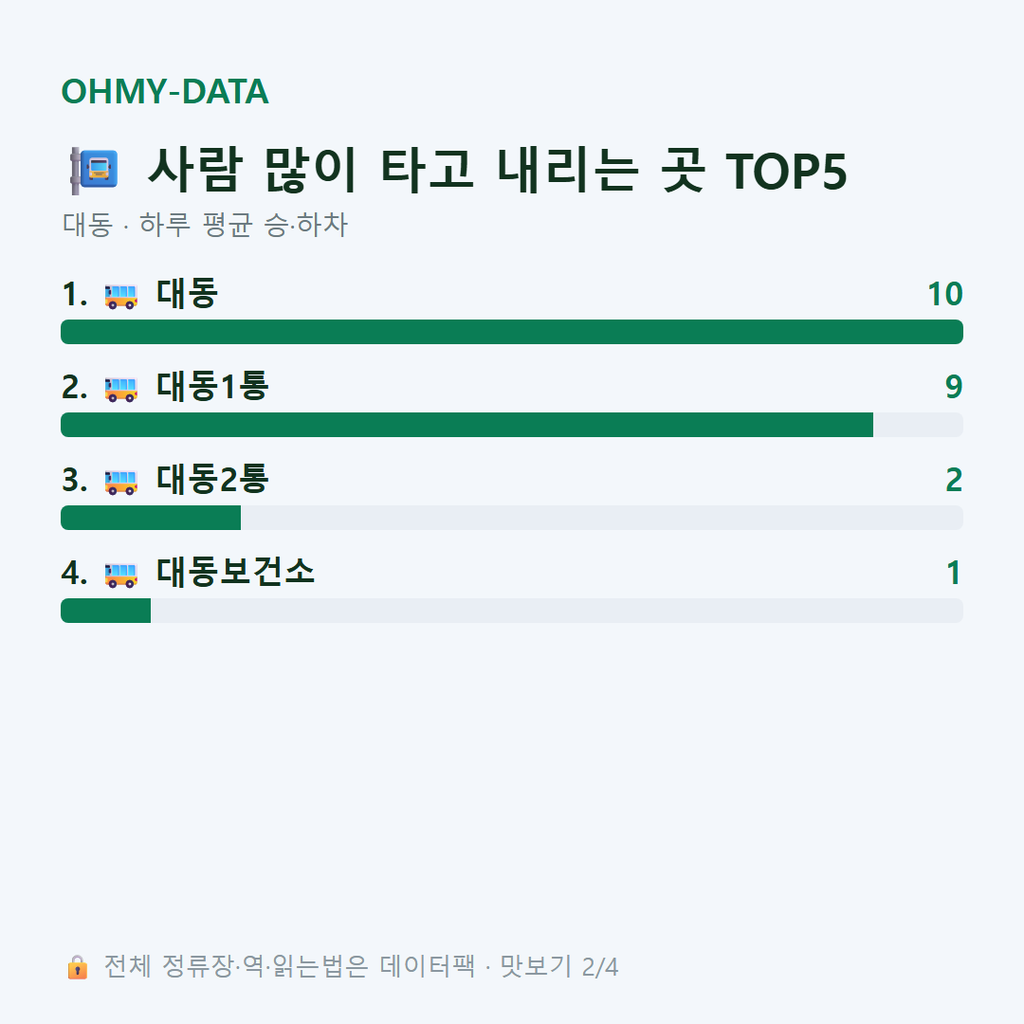The image size is (1024, 1024).
Task: Select the 대동1통 stop name
Action: [x=212, y=387]
